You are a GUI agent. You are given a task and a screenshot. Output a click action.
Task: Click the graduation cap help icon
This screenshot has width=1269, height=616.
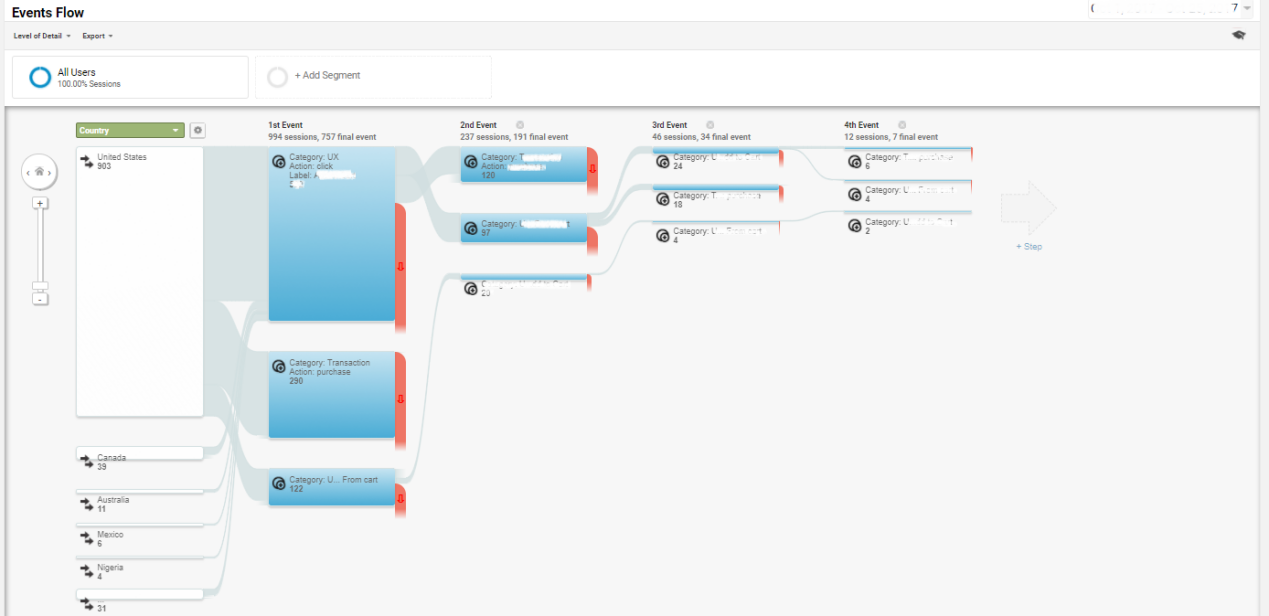pyautogui.click(x=1239, y=35)
